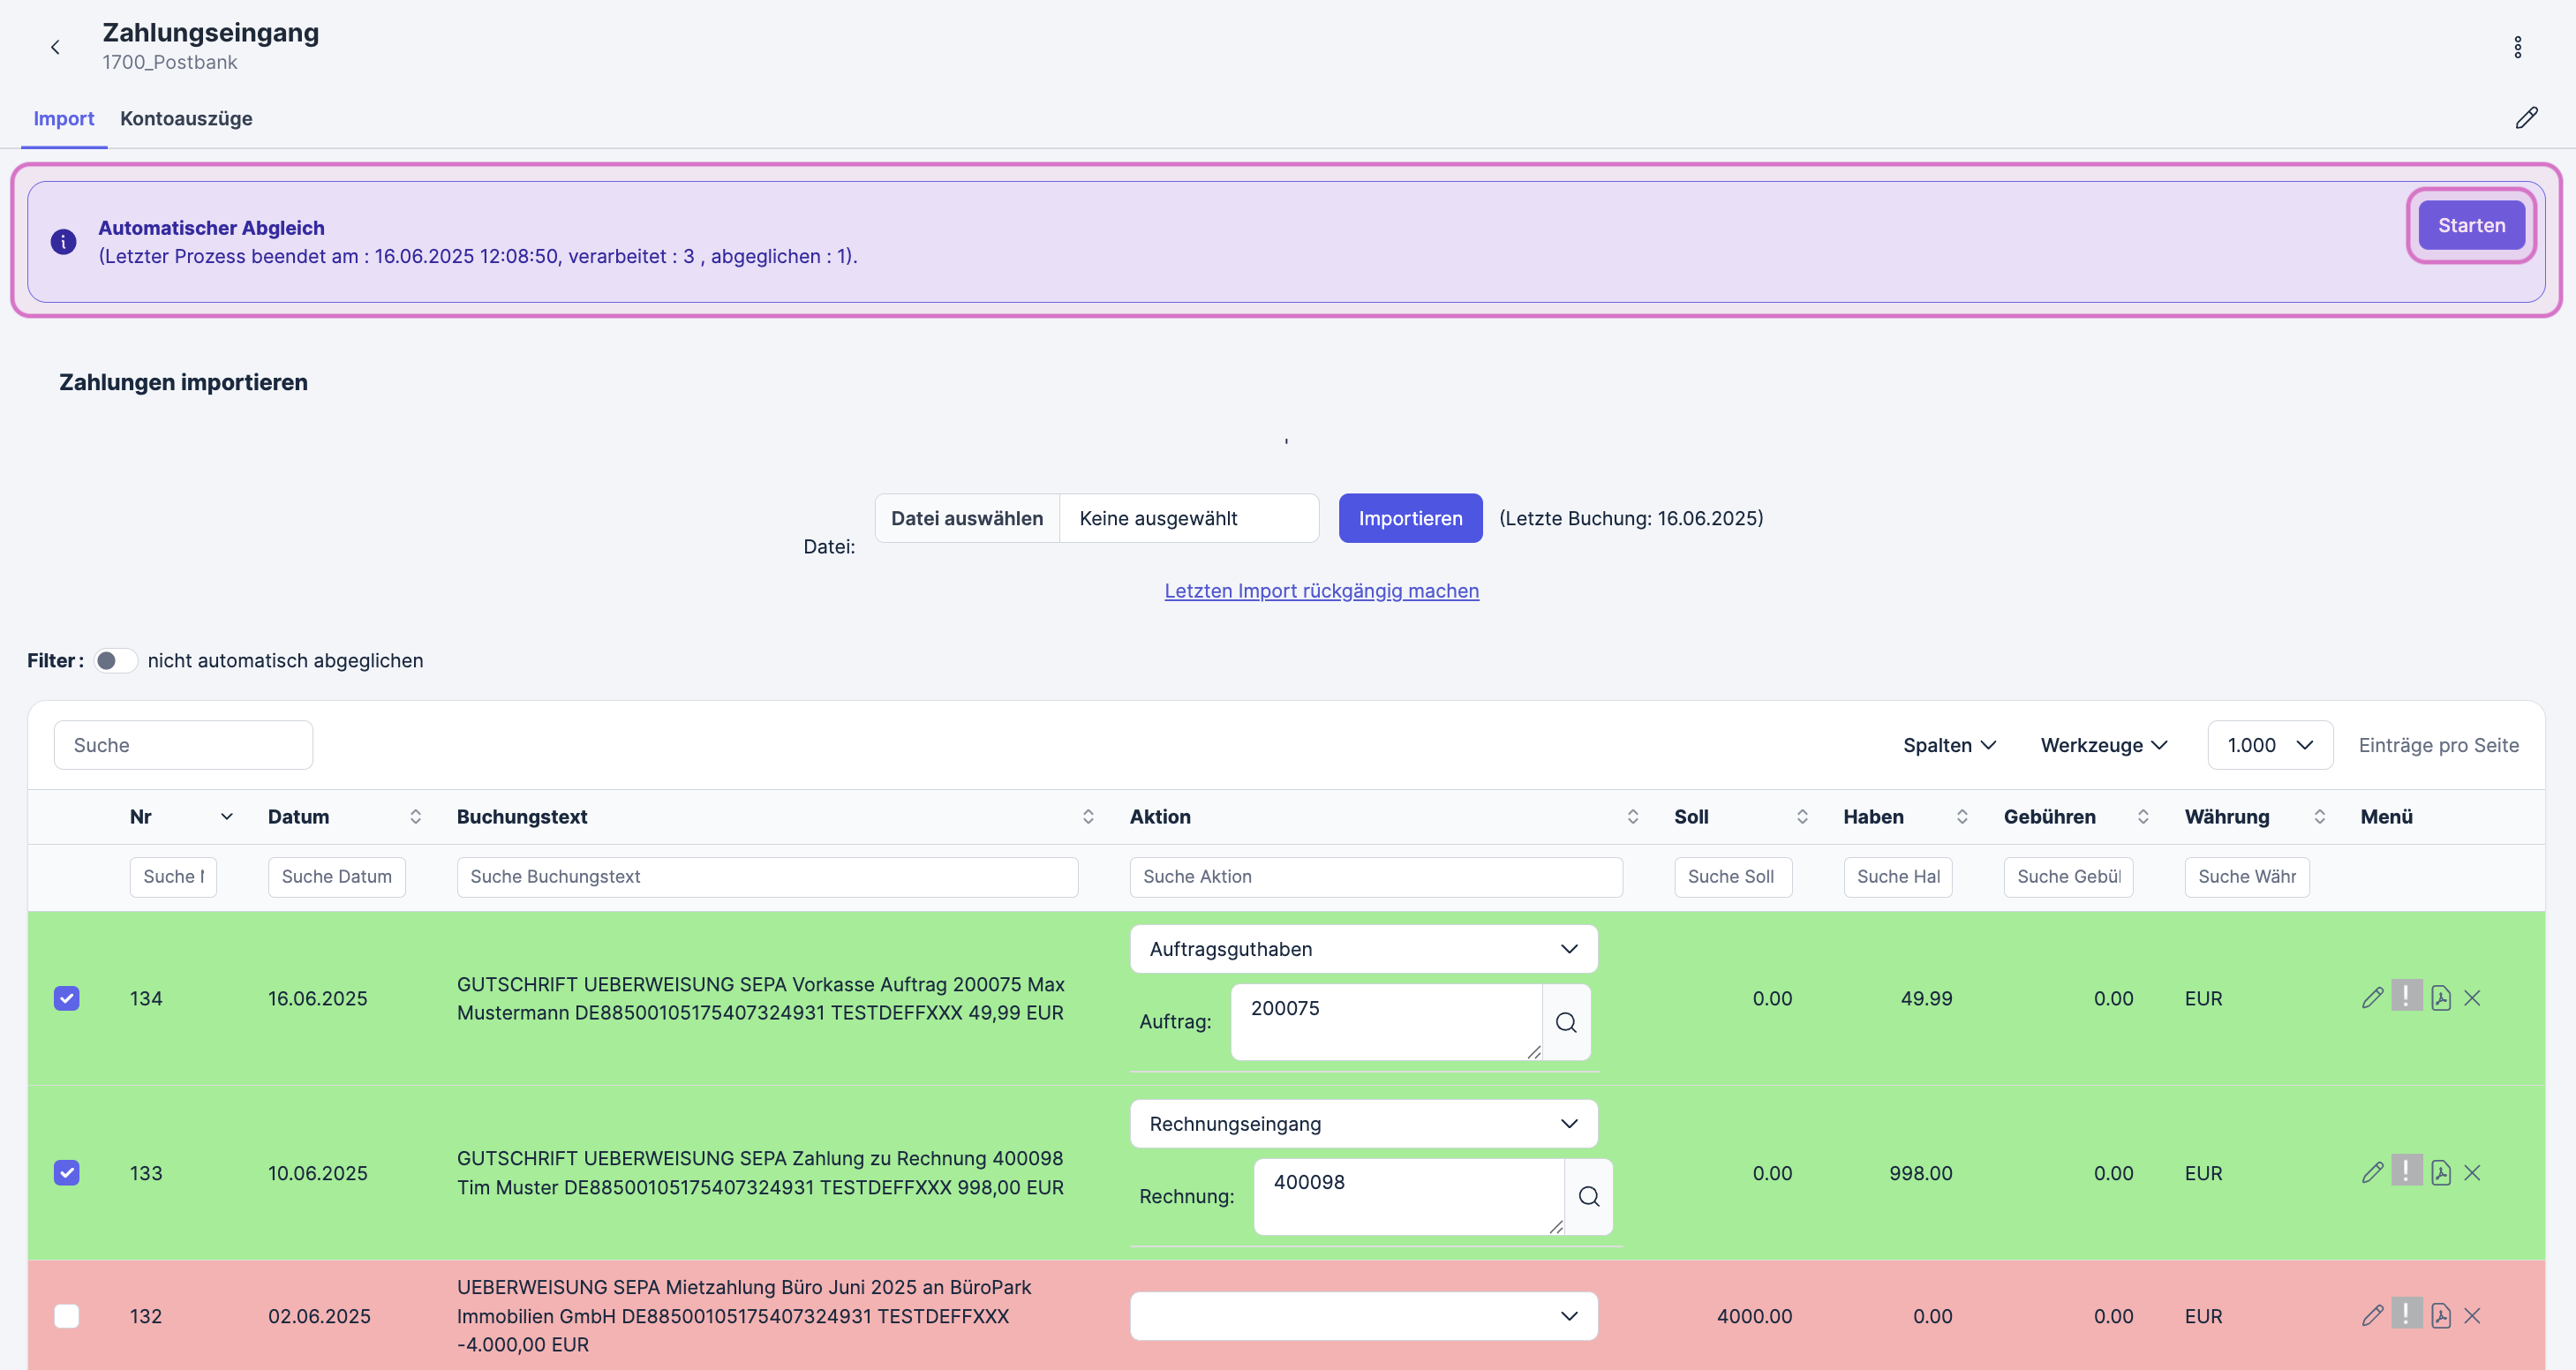Click search icon next to Auftrag 200075
Viewport: 2576px width, 1370px height.
(x=1566, y=1022)
